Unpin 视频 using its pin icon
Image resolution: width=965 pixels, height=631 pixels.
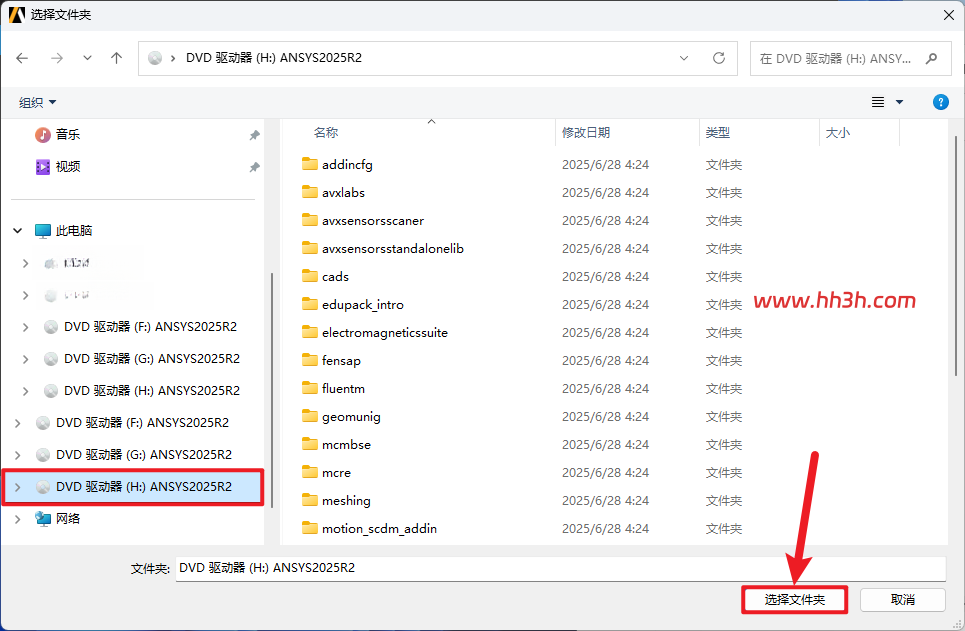click(254, 167)
